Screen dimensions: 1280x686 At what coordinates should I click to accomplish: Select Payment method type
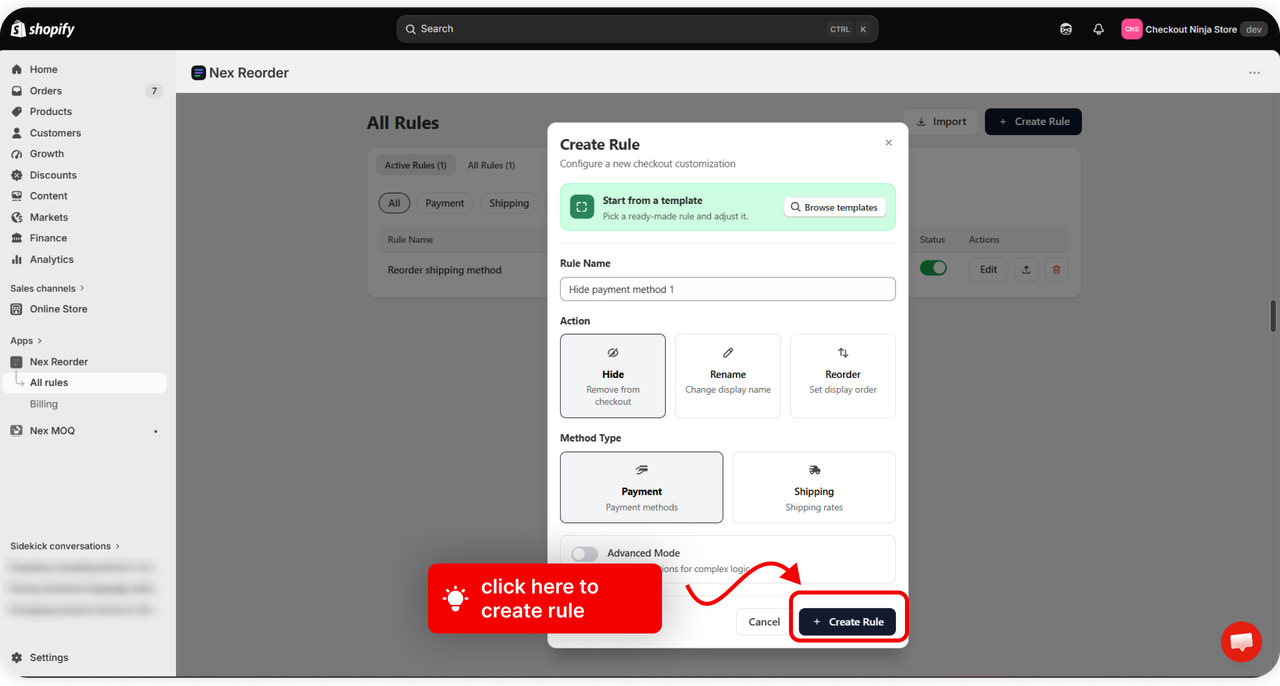tap(642, 487)
